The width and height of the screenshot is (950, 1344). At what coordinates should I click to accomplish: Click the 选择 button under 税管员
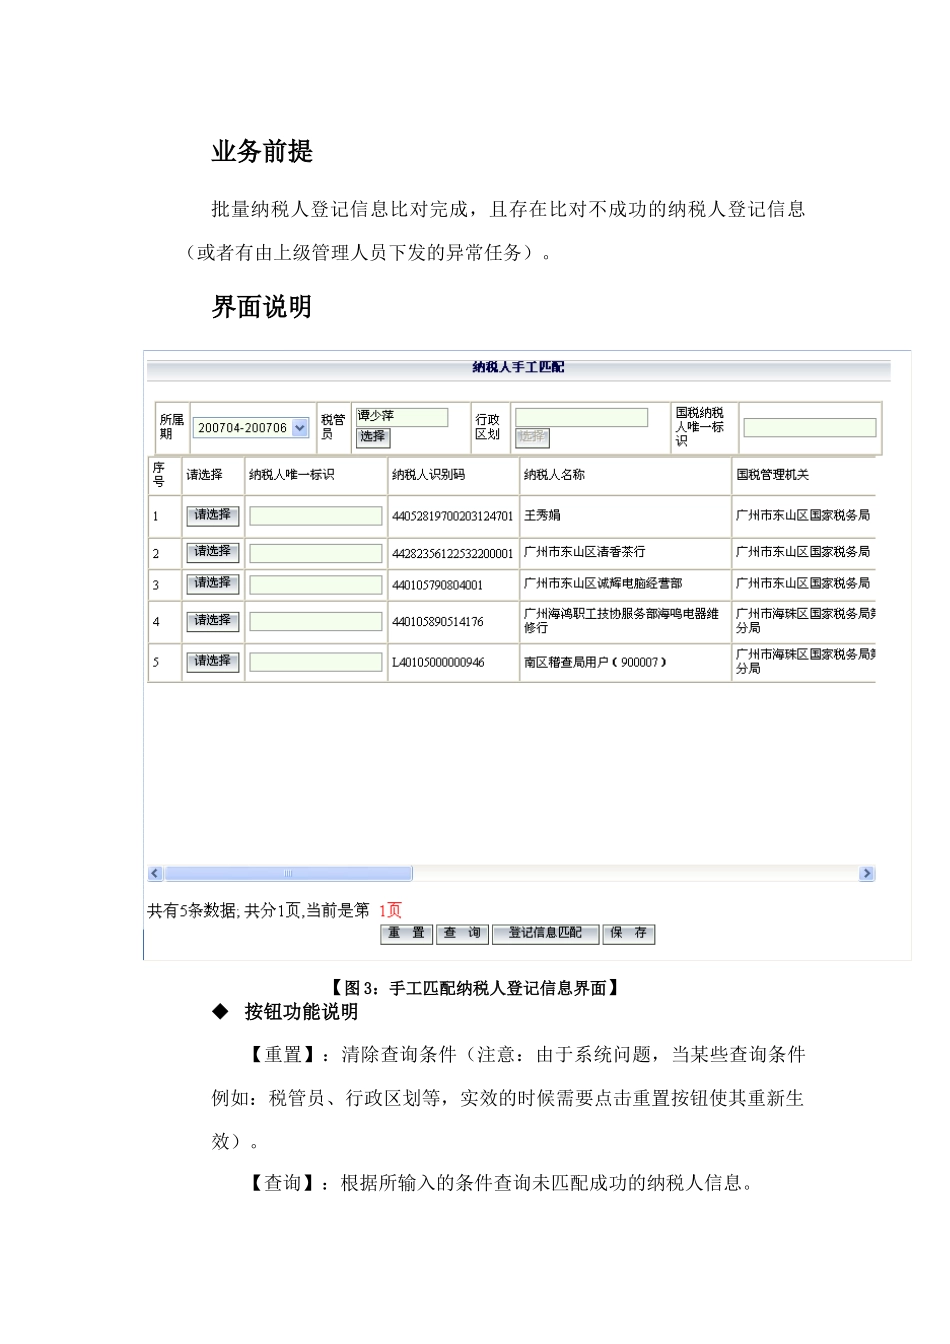(x=373, y=437)
